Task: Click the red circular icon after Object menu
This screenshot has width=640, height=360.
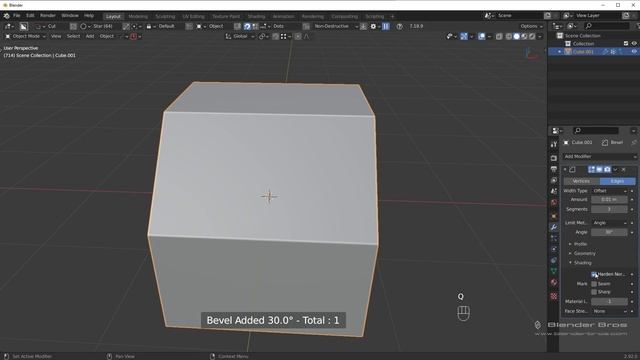Action: [x=133, y=36]
